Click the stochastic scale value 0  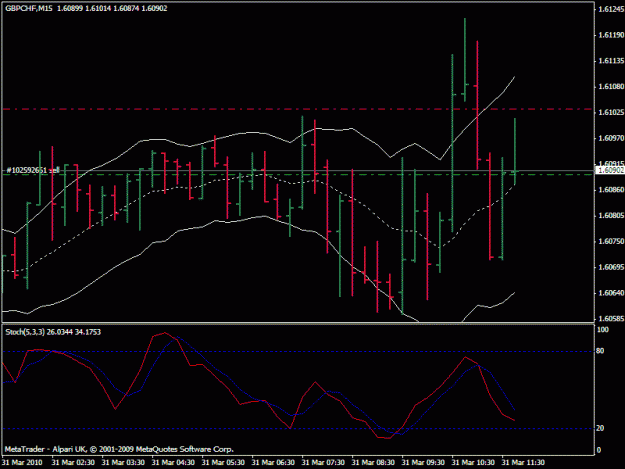[x=599, y=450]
